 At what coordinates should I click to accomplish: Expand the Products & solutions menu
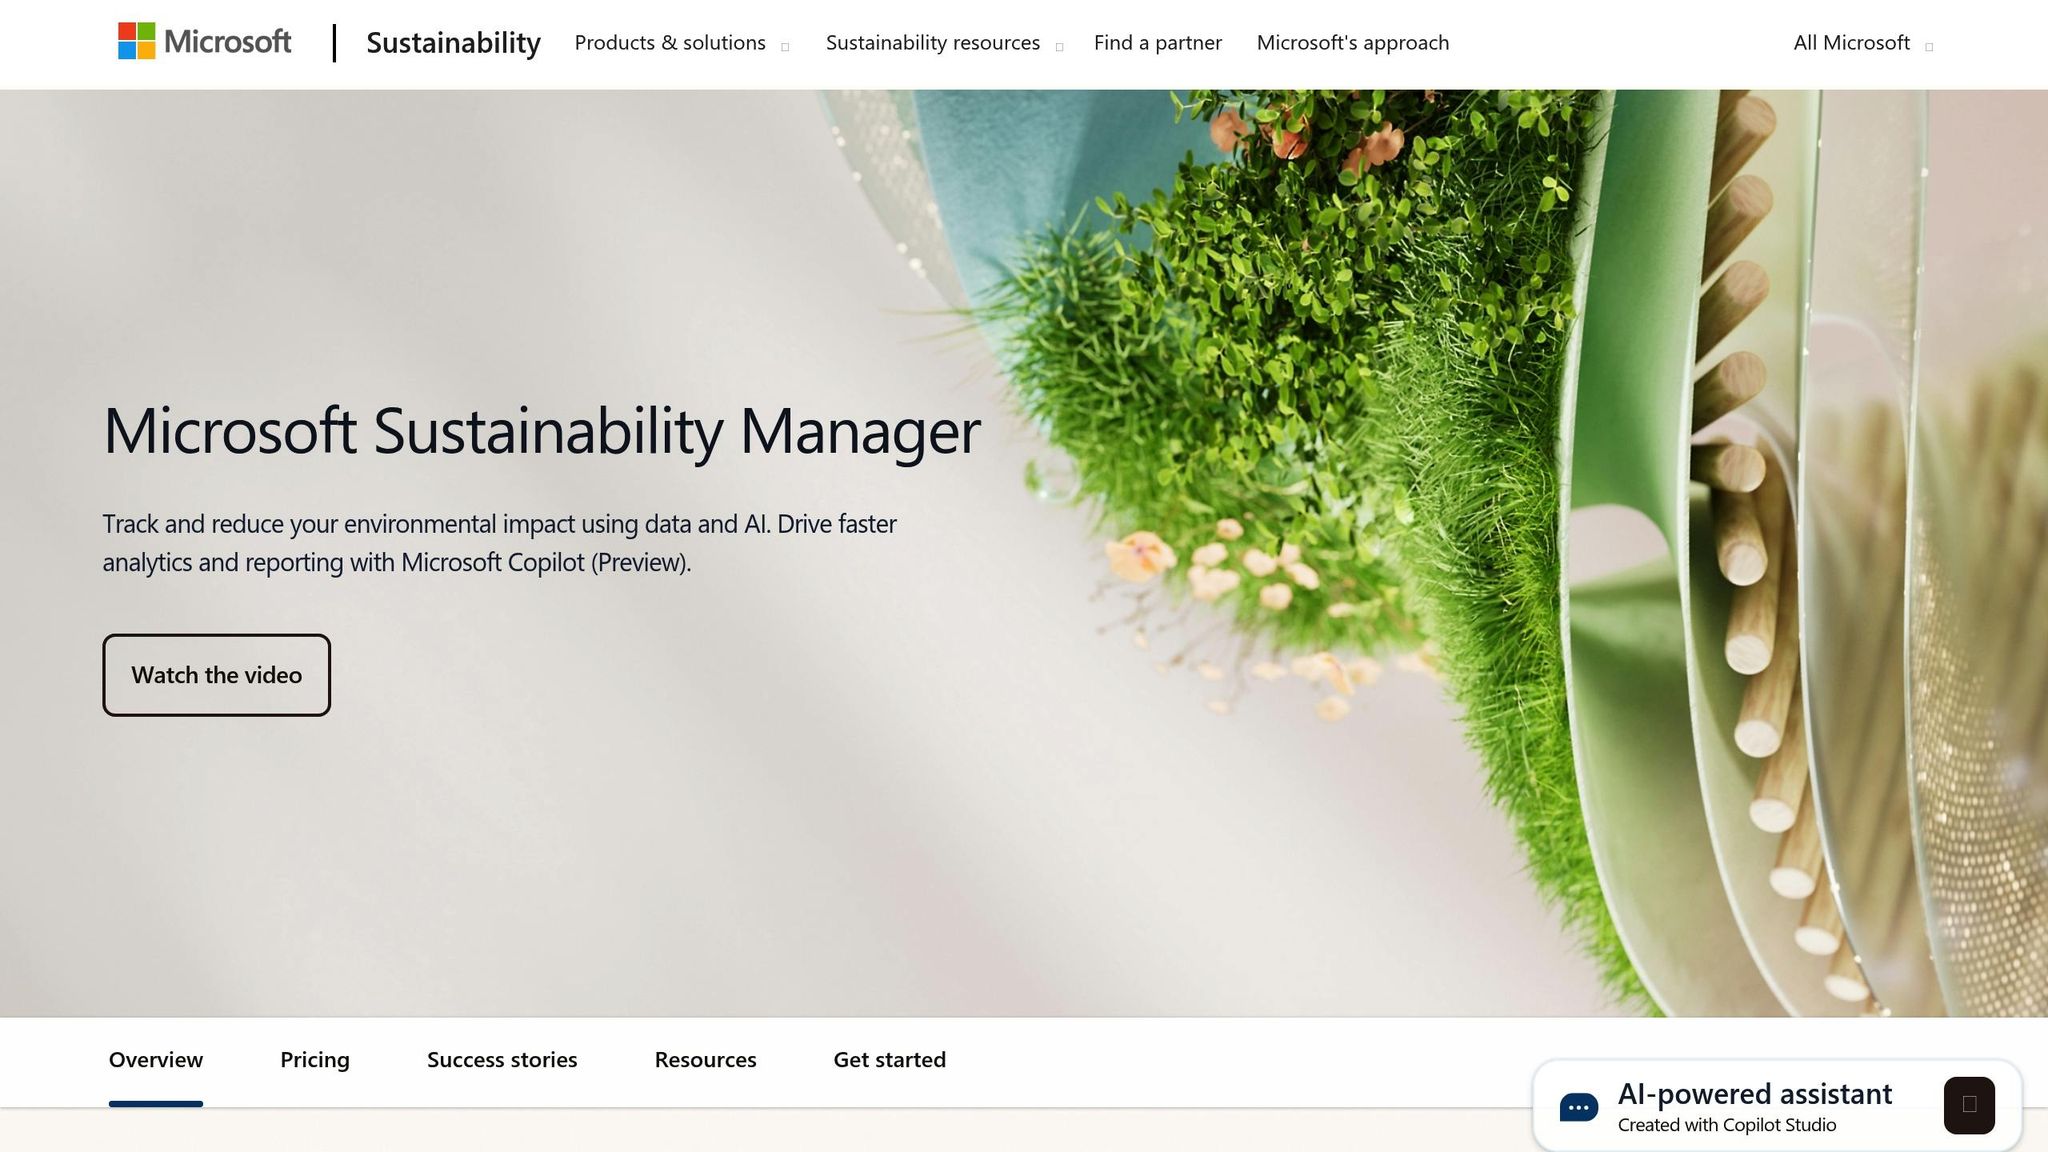click(681, 43)
